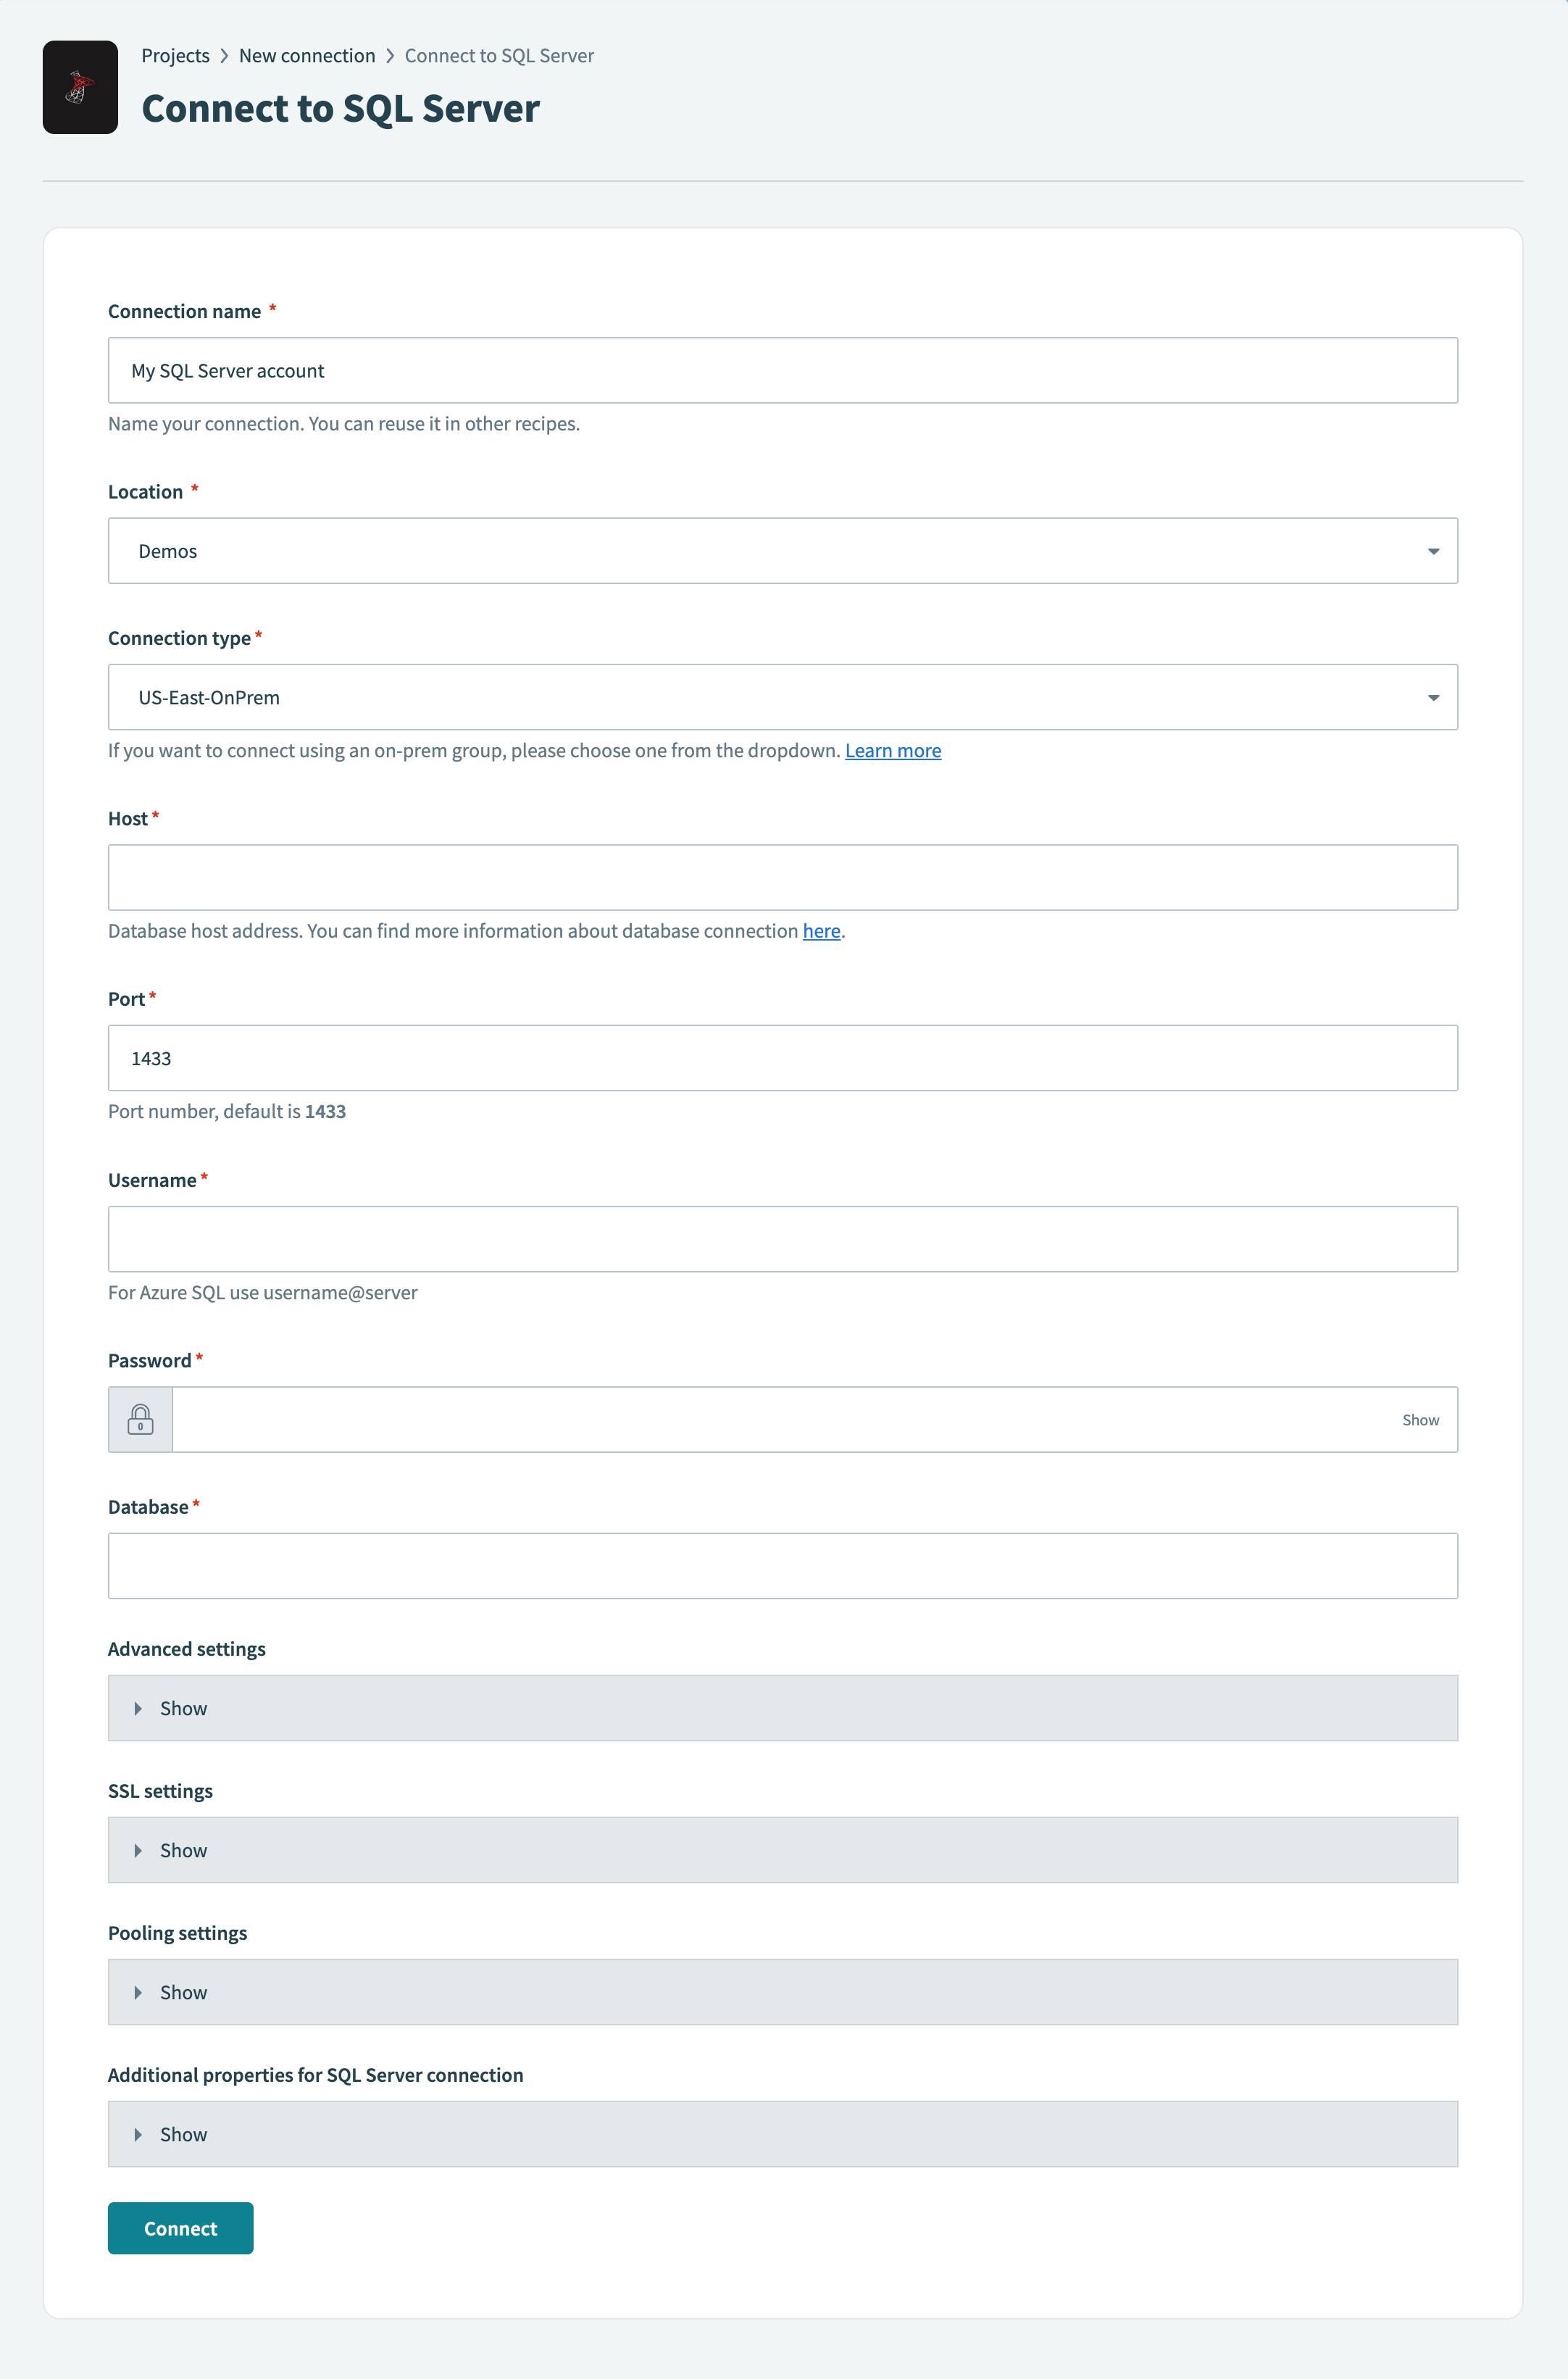Screen dimensions: 1568x2379
Task: Click the Connect button
Action: coord(180,2228)
